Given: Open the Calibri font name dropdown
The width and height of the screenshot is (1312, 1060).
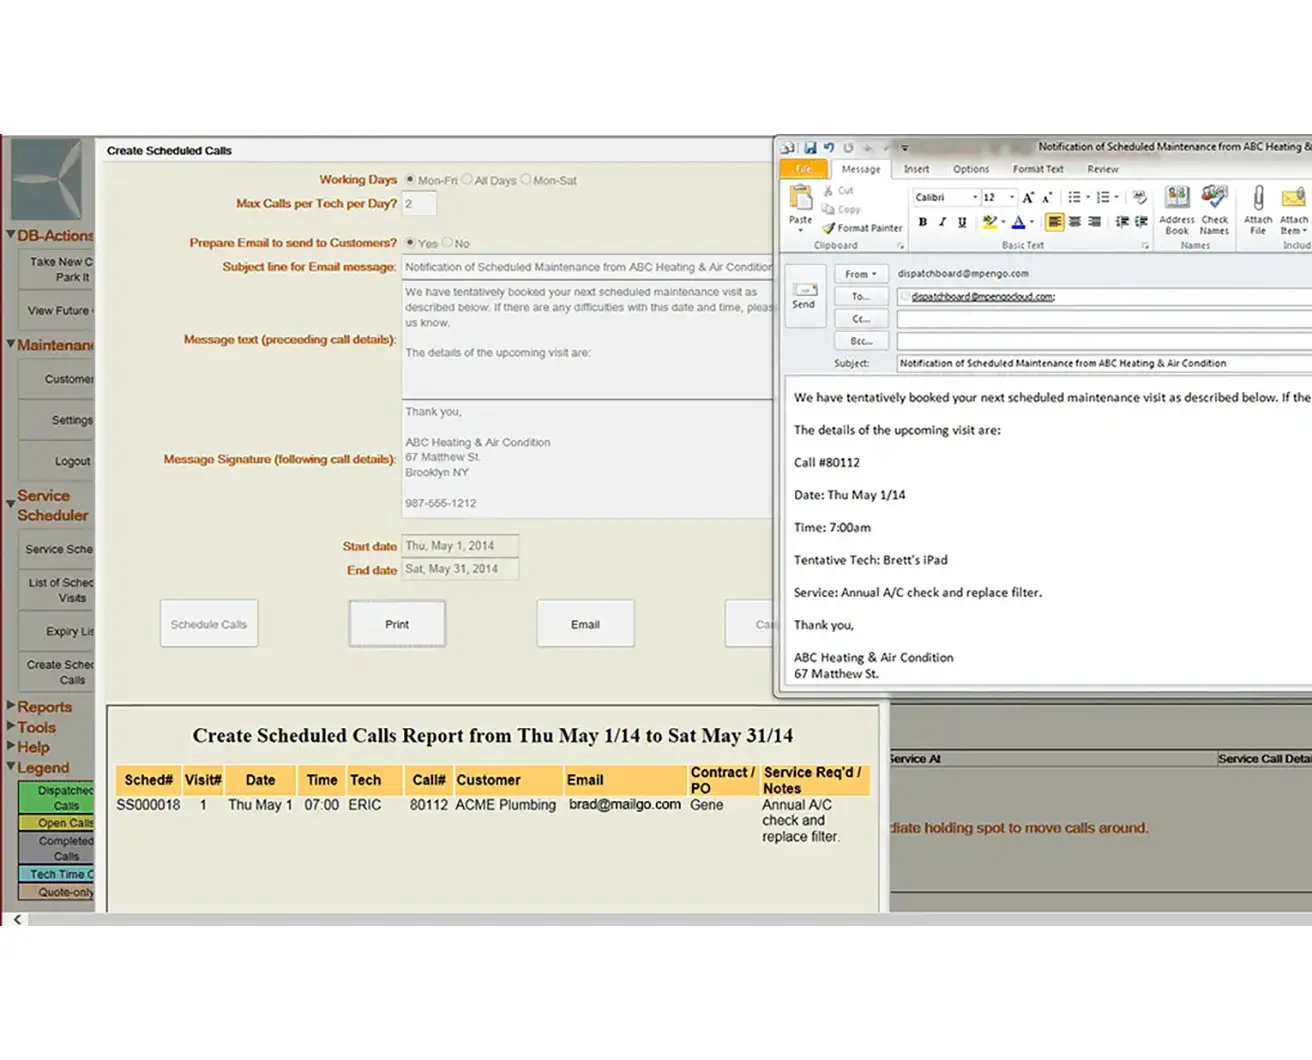Looking at the screenshot, I should click(x=975, y=197).
